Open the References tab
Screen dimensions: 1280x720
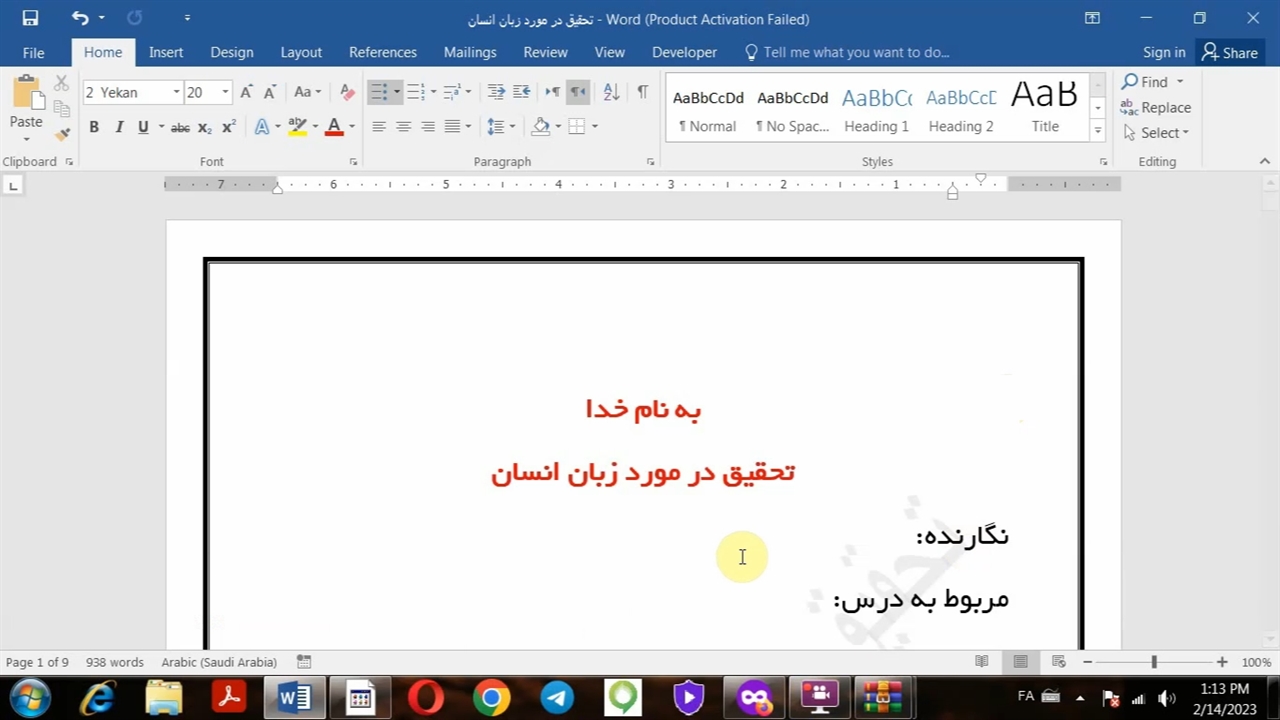point(382,52)
